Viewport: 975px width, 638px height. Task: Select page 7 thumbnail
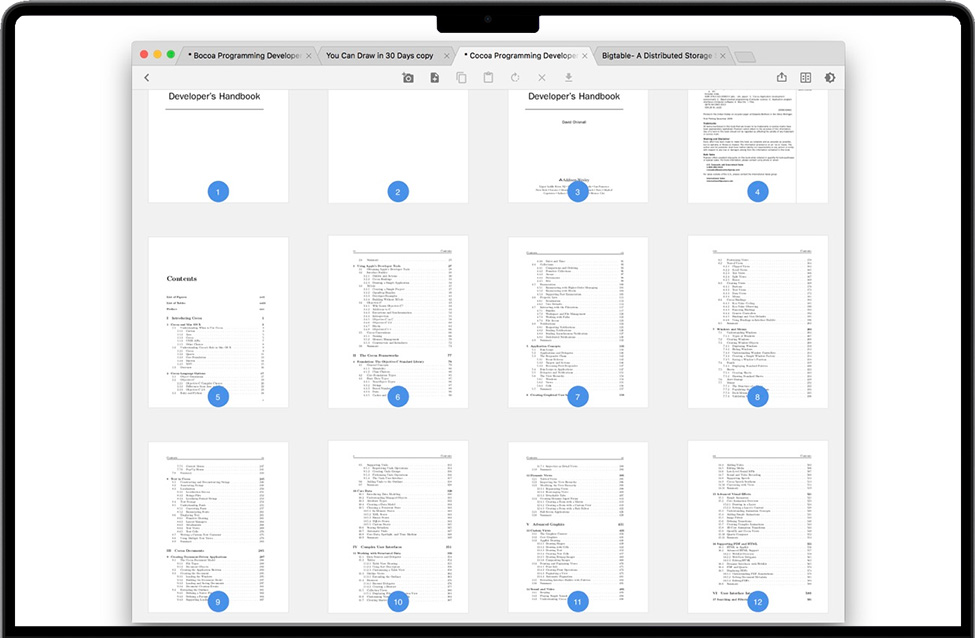pyautogui.click(x=578, y=322)
